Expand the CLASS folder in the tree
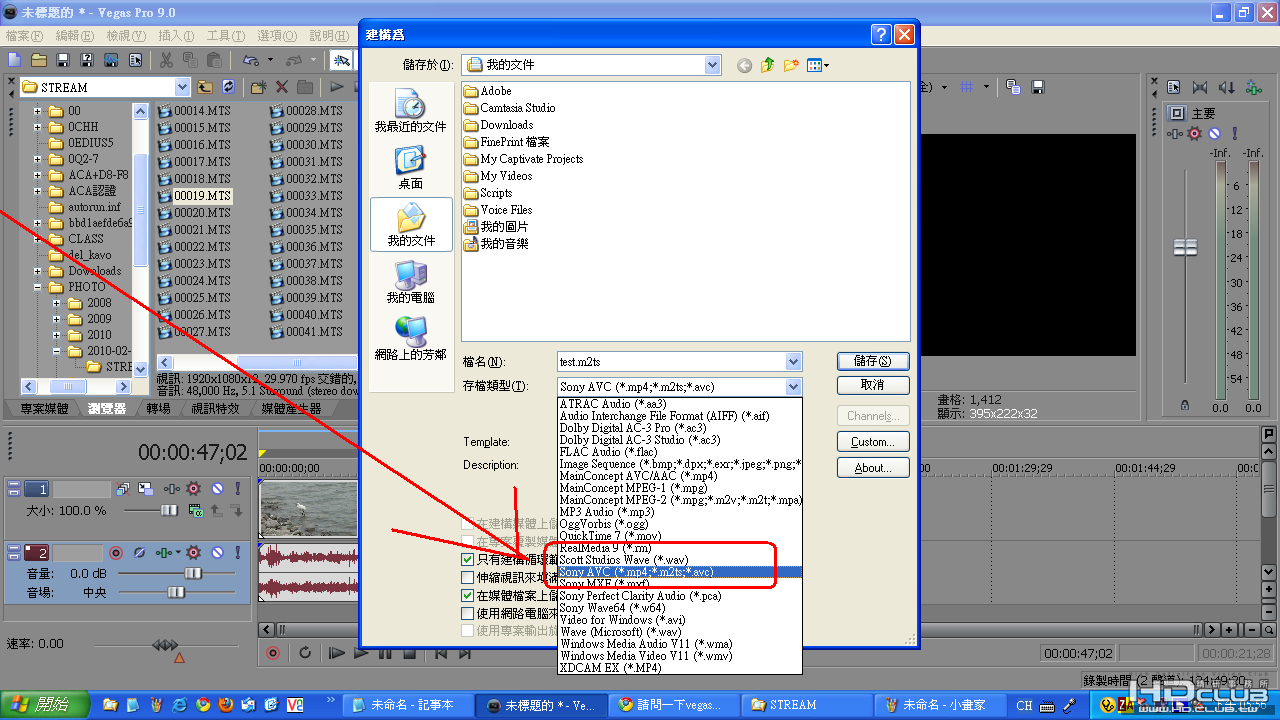The width and height of the screenshot is (1280, 720). point(37,239)
